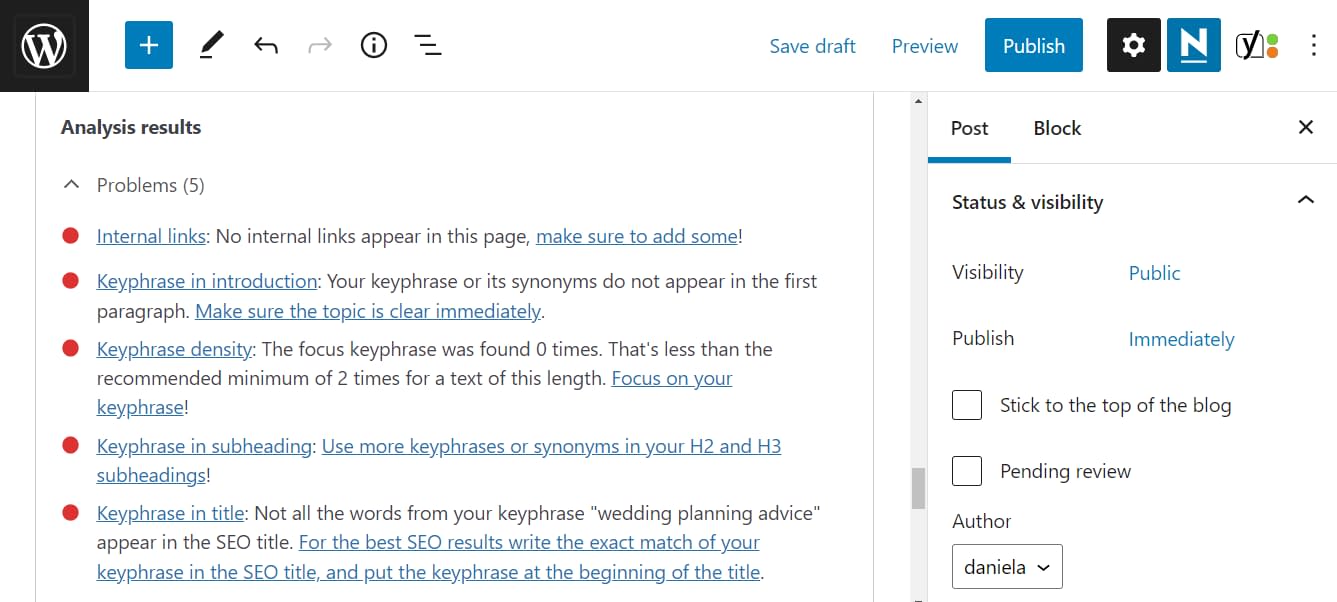The image size is (1337, 602).
Task: Mark the post as Pending review
Action: (x=966, y=470)
